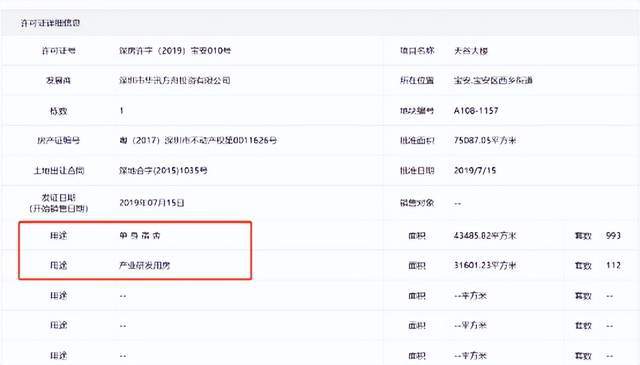Click the 批准日期 label
Viewport: 640px width, 365px height.
(417, 171)
